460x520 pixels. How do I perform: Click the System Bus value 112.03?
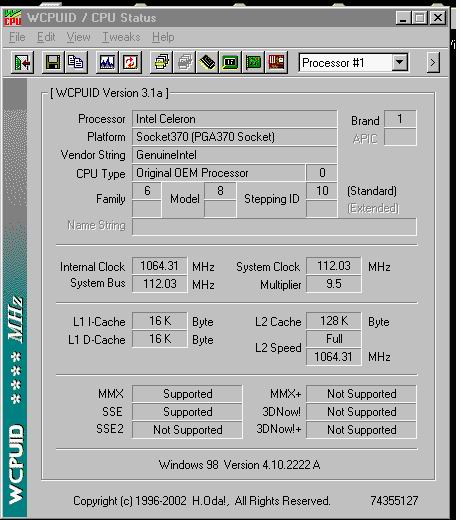160,284
